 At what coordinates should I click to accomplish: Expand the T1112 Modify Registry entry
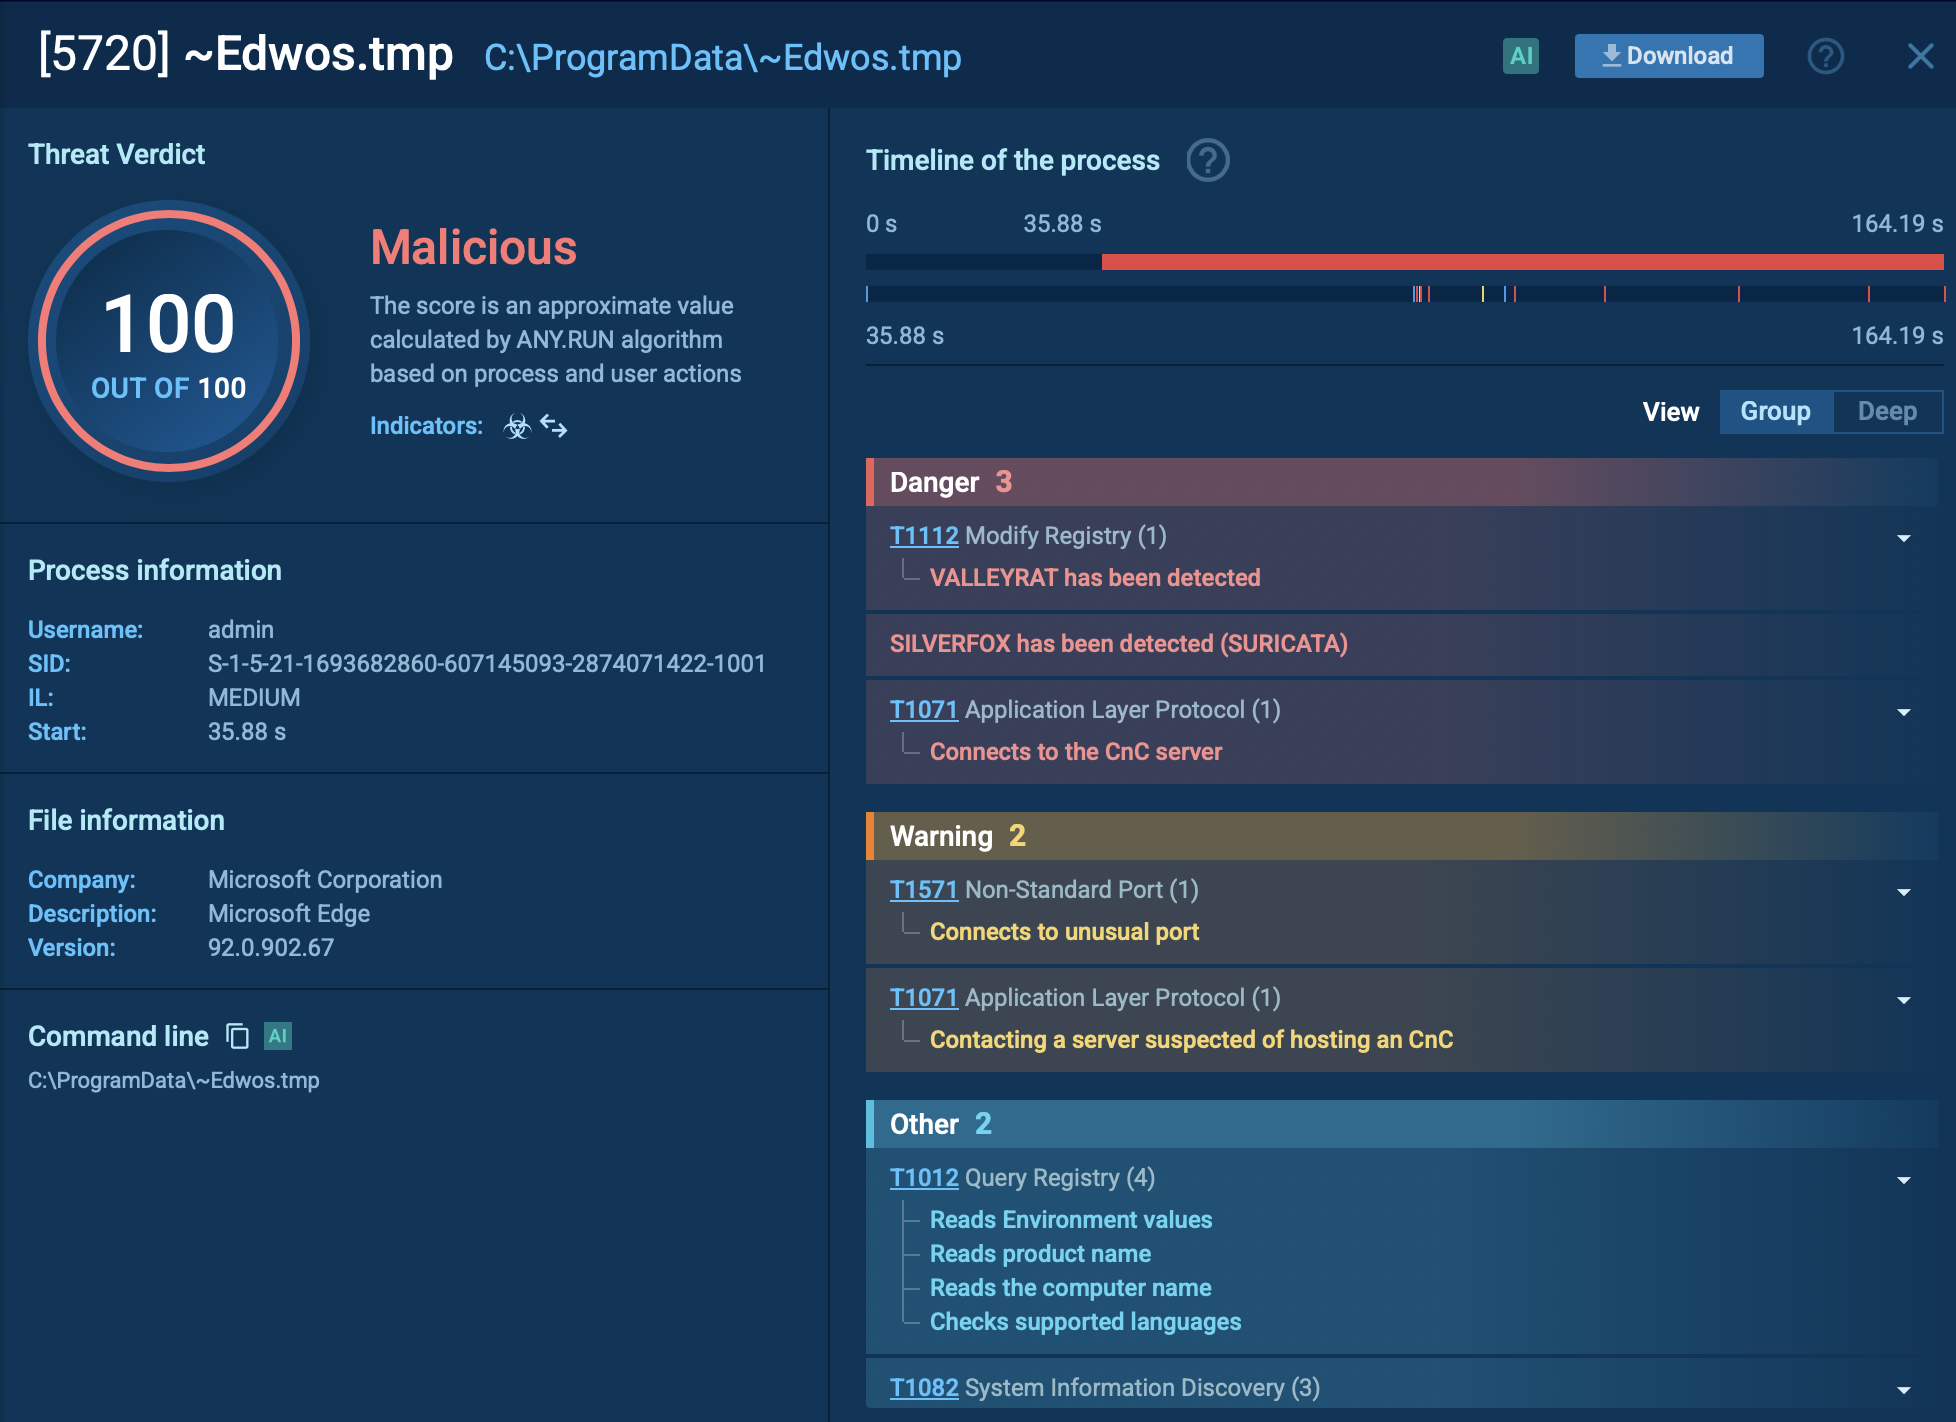click(1903, 538)
